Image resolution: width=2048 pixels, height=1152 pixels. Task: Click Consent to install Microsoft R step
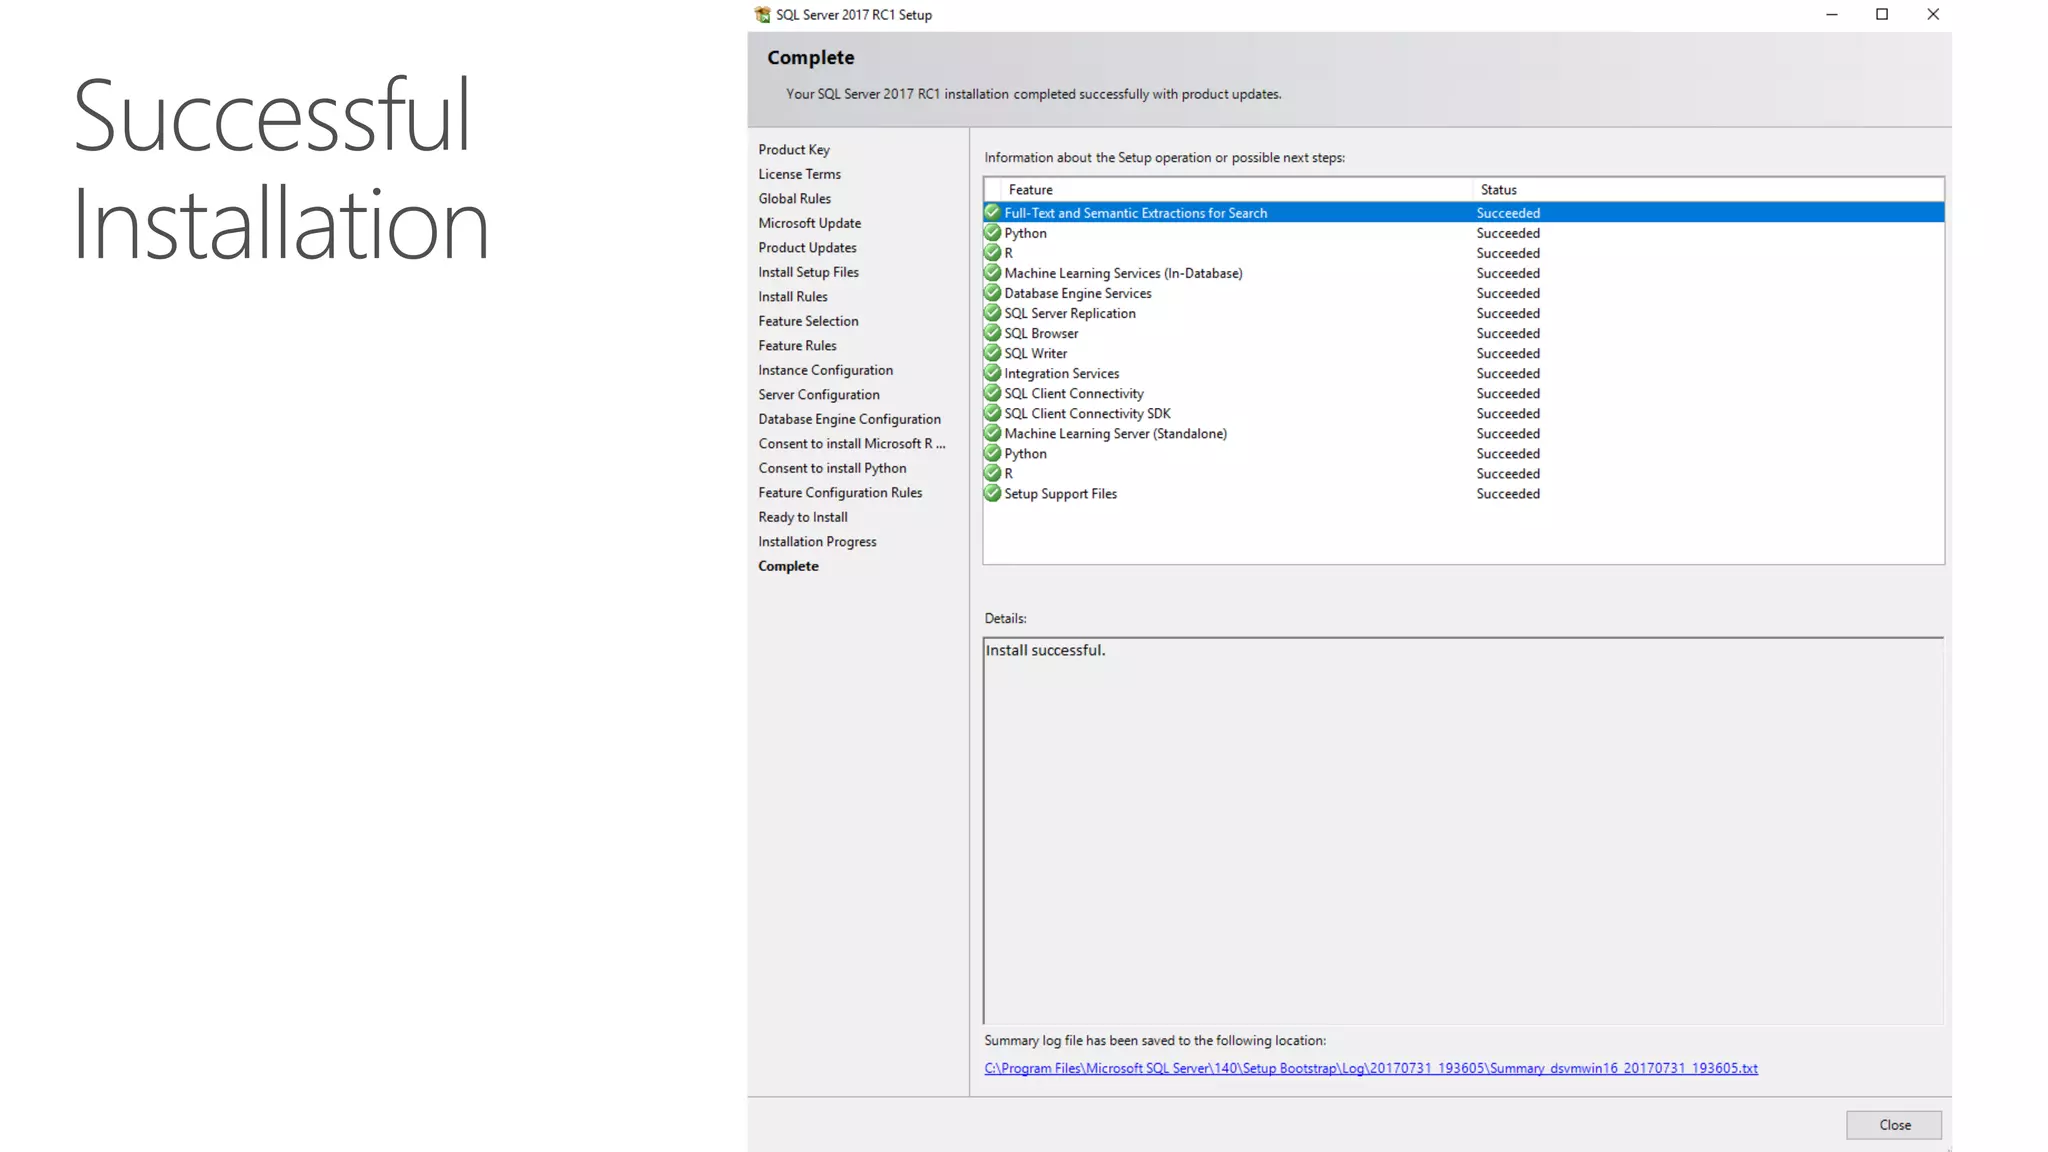851,443
